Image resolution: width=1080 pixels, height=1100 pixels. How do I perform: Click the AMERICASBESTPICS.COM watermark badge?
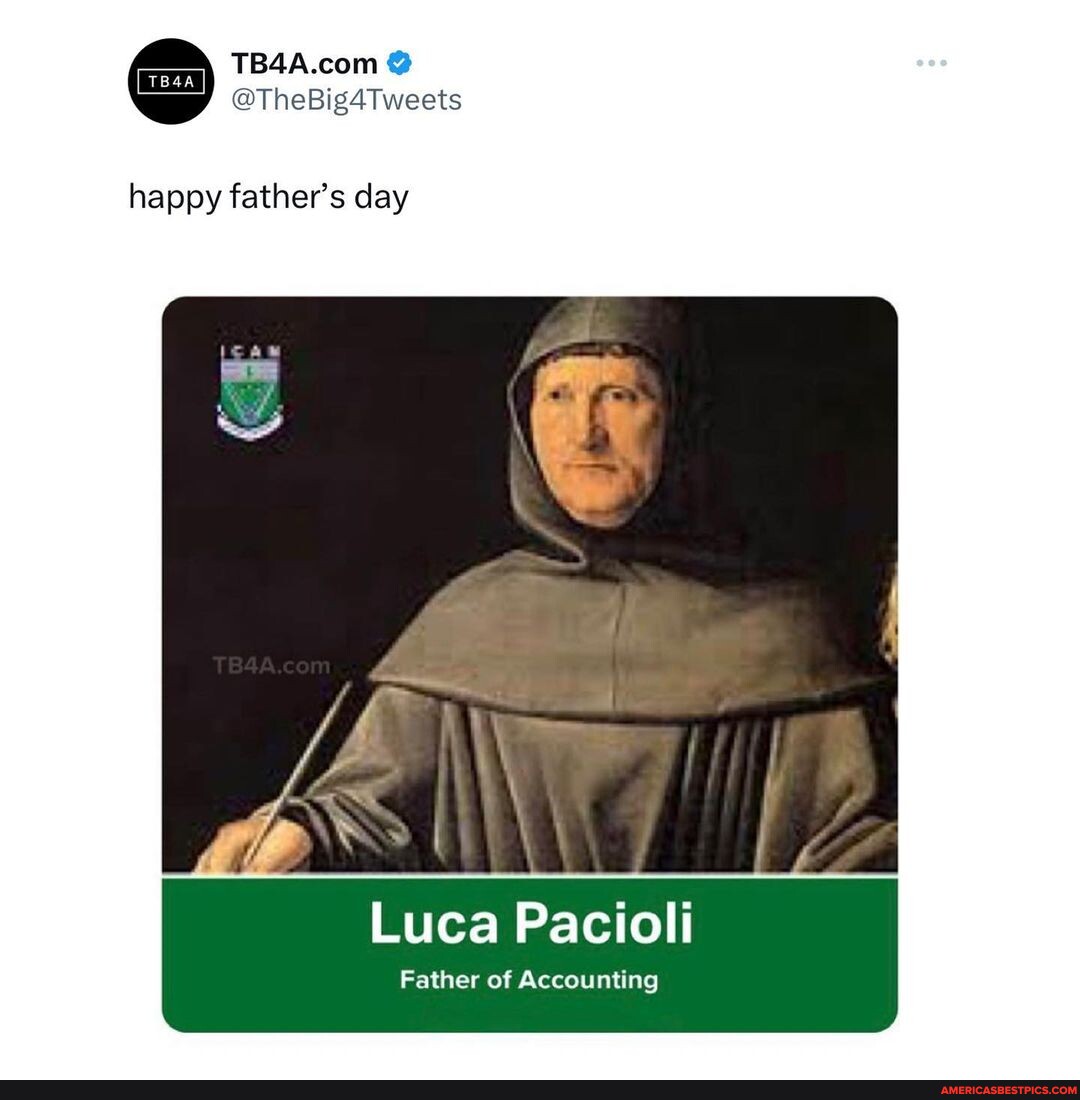(x=1009, y=1092)
